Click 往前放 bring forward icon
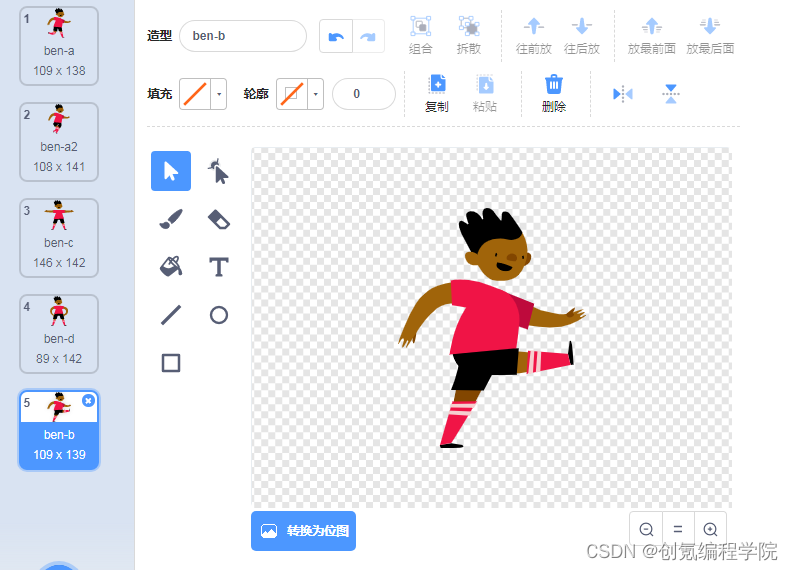Image resolution: width=793 pixels, height=570 pixels. (x=534, y=26)
